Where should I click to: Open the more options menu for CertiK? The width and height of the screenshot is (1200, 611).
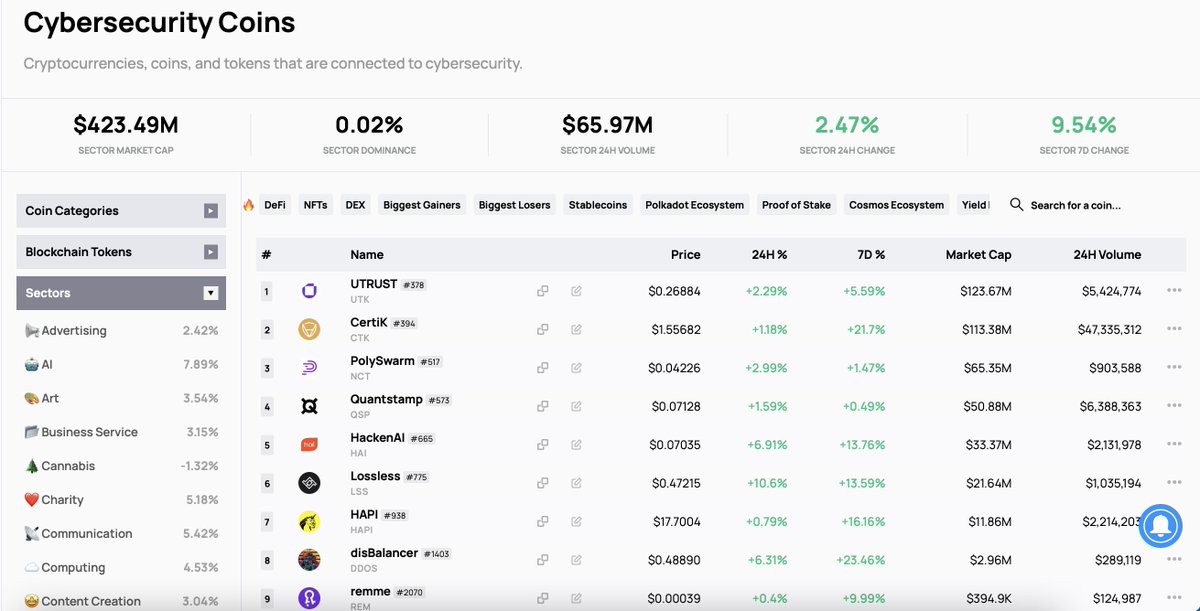(1174, 329)
